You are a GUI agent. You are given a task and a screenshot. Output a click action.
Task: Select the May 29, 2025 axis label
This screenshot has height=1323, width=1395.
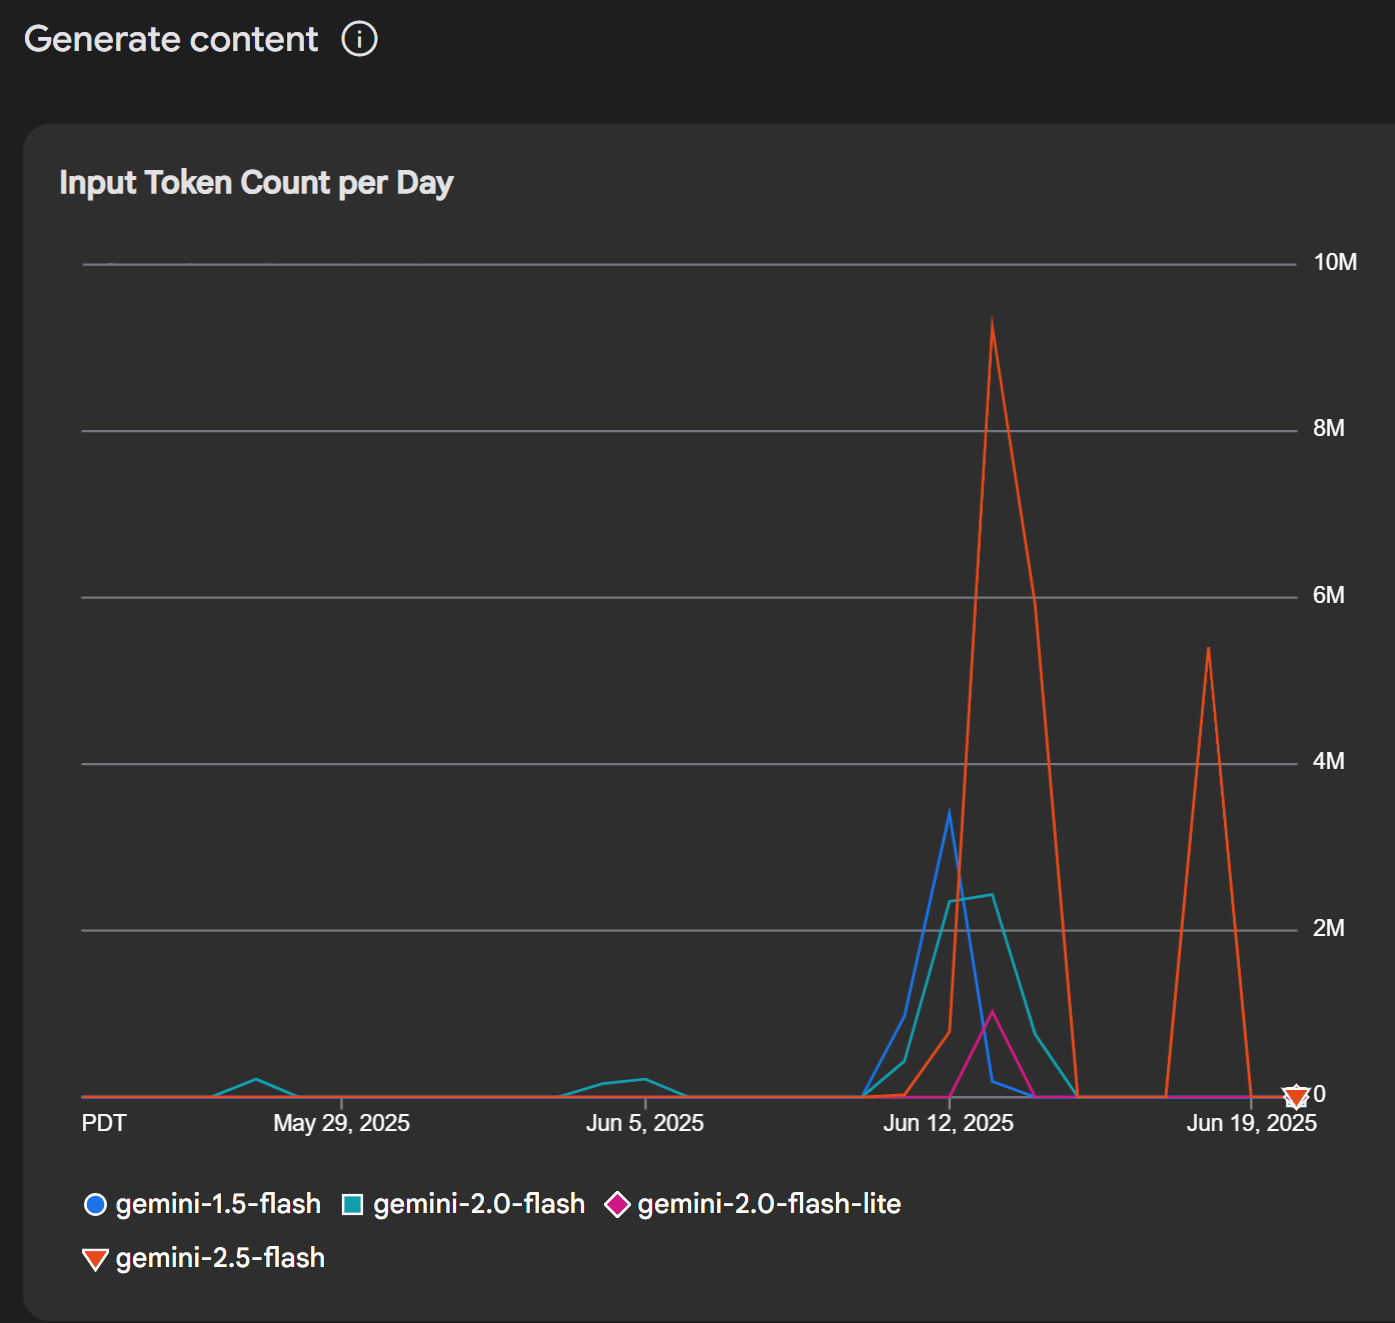[x=341, y=1123]
